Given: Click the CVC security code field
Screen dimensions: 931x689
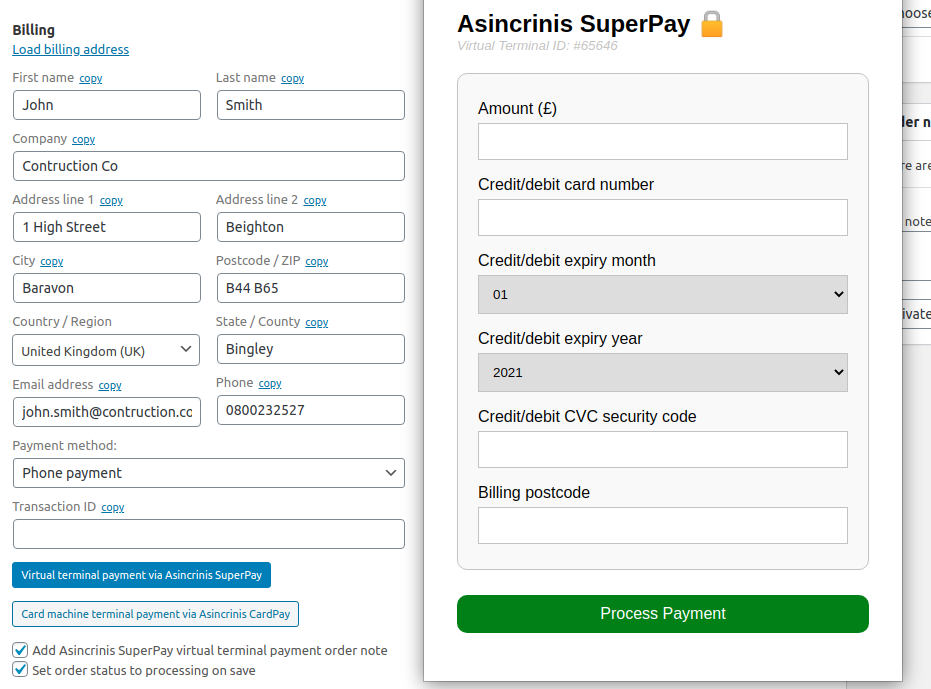Looking at the screenshot, I should 662,450.
